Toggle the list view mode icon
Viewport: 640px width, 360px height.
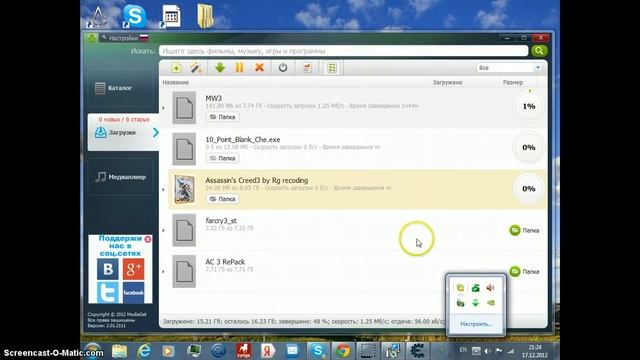tap(332, 68)
